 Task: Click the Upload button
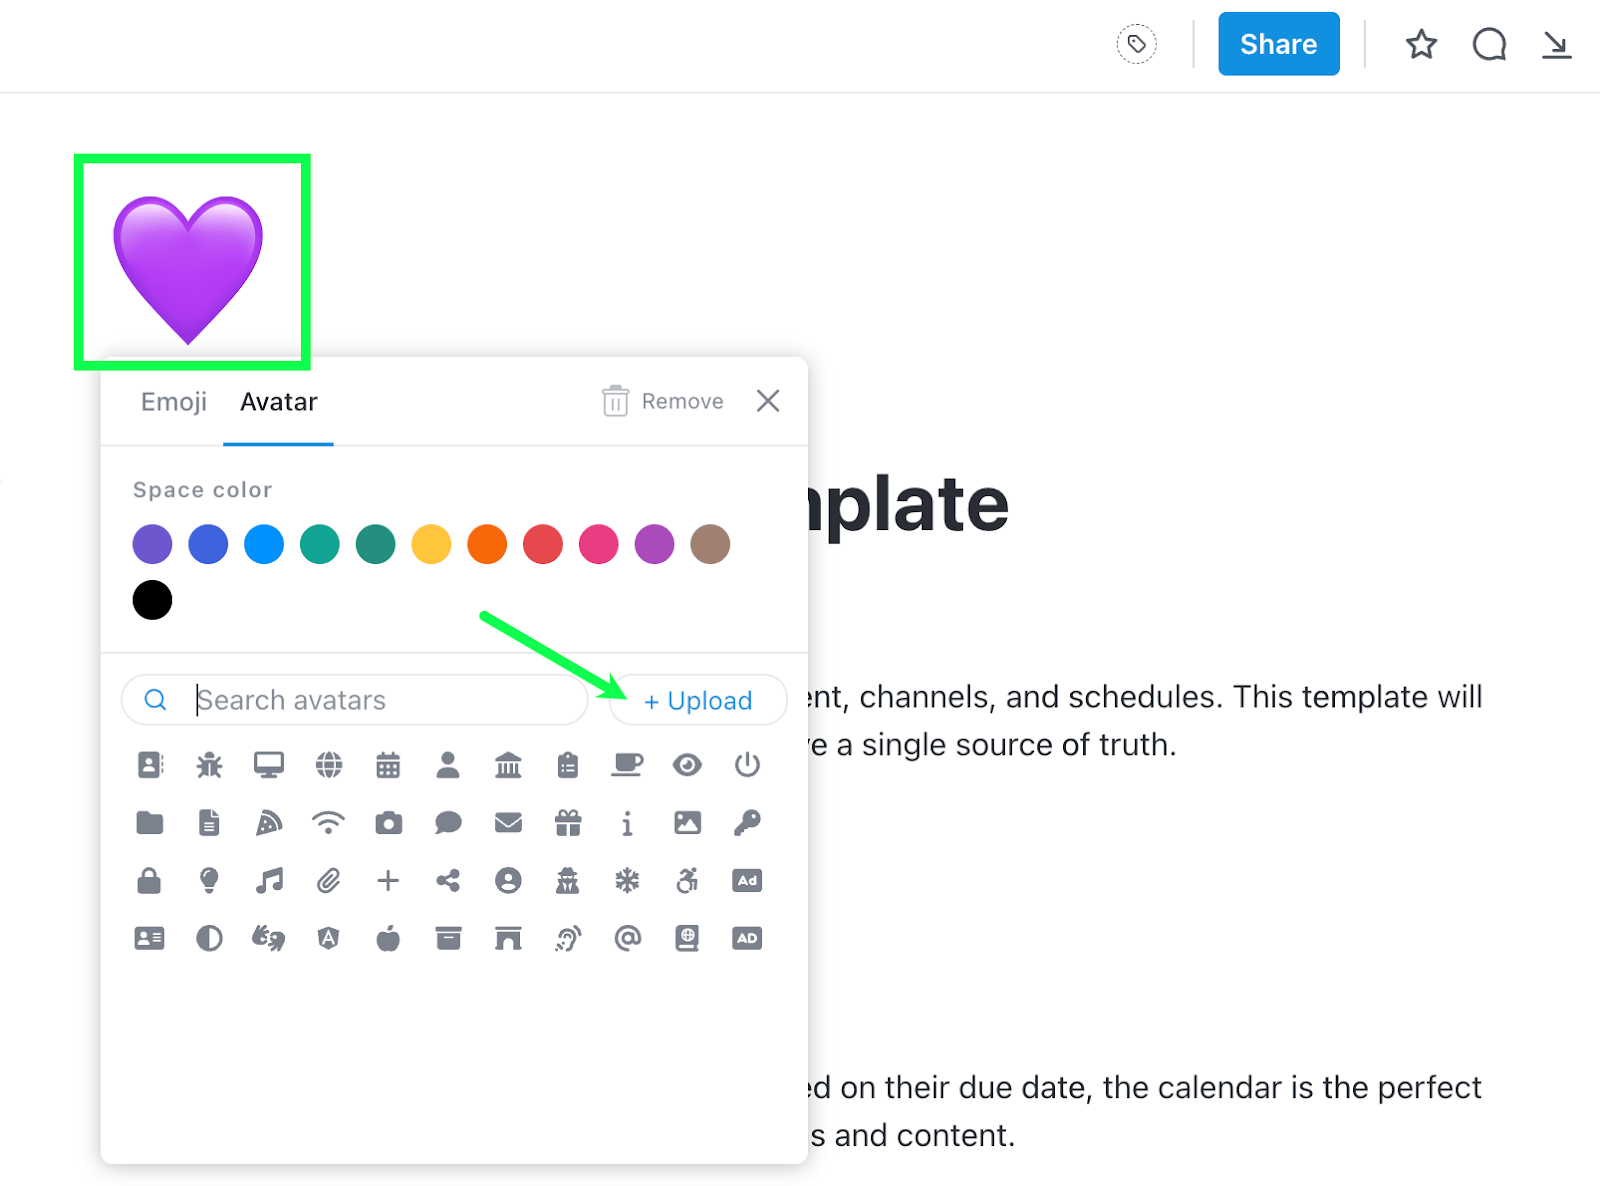697,700
